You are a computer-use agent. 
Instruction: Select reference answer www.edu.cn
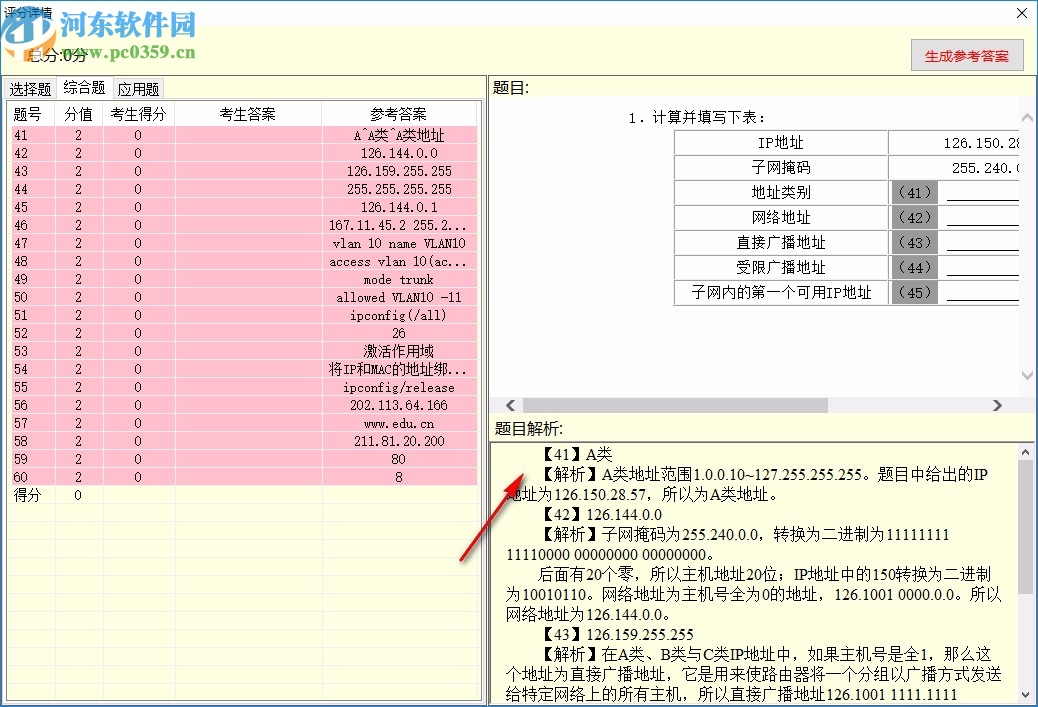pos(399,422)
